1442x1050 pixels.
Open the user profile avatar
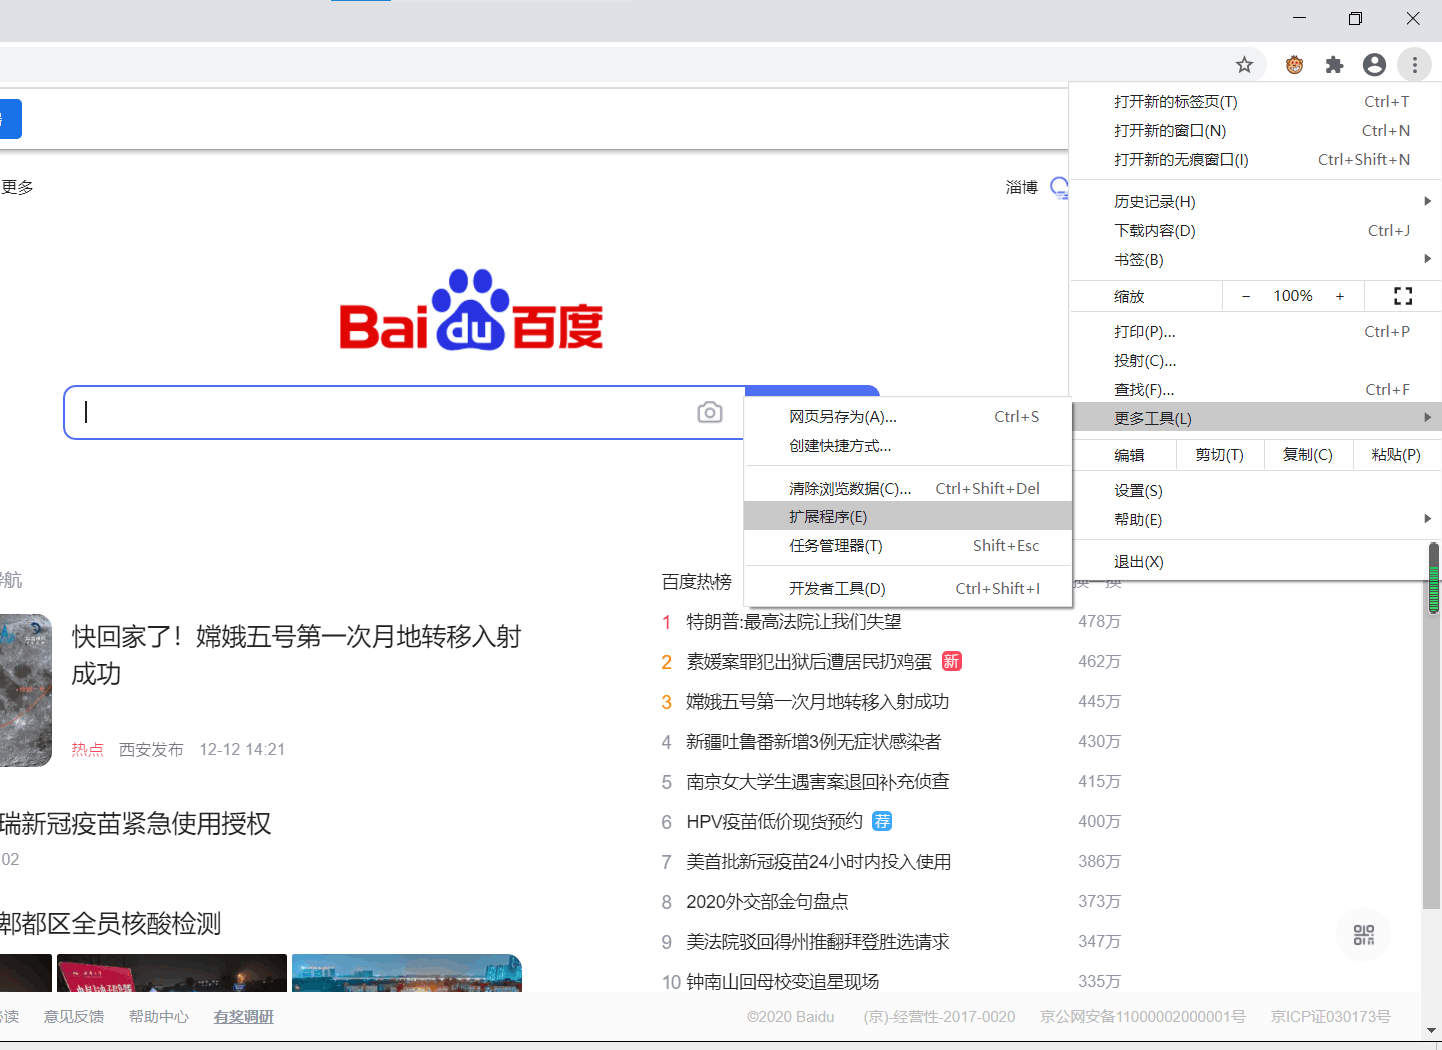click(x=1375, y=65)
